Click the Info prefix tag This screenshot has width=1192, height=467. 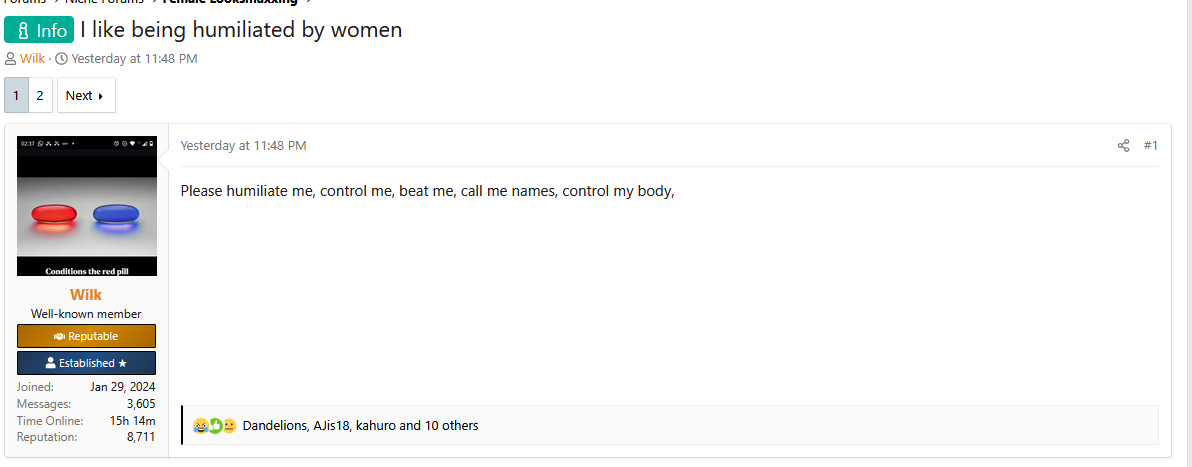[40, 30]
